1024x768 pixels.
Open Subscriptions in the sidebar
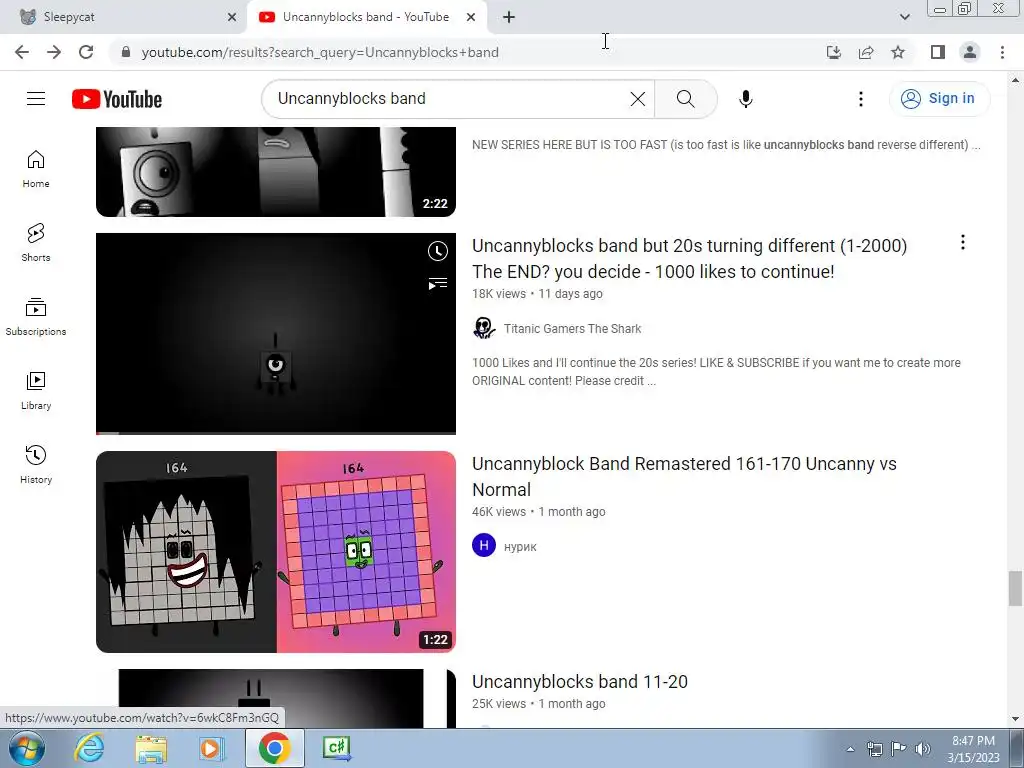pyautogui.click(x=36, y=317)
